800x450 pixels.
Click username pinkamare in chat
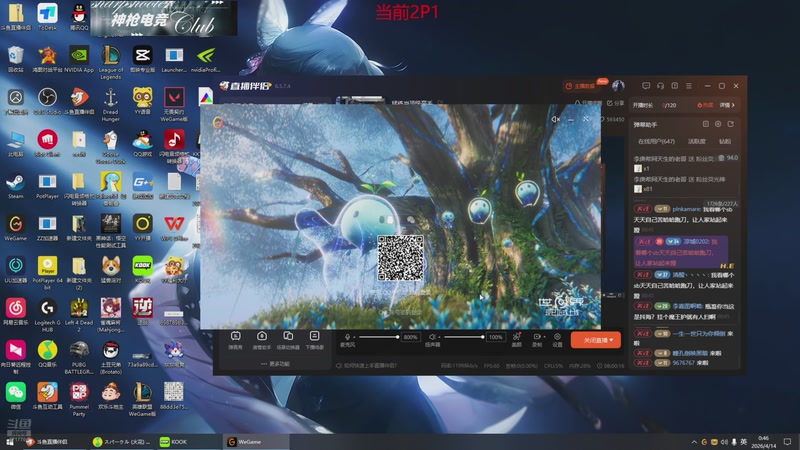(686, 209)
